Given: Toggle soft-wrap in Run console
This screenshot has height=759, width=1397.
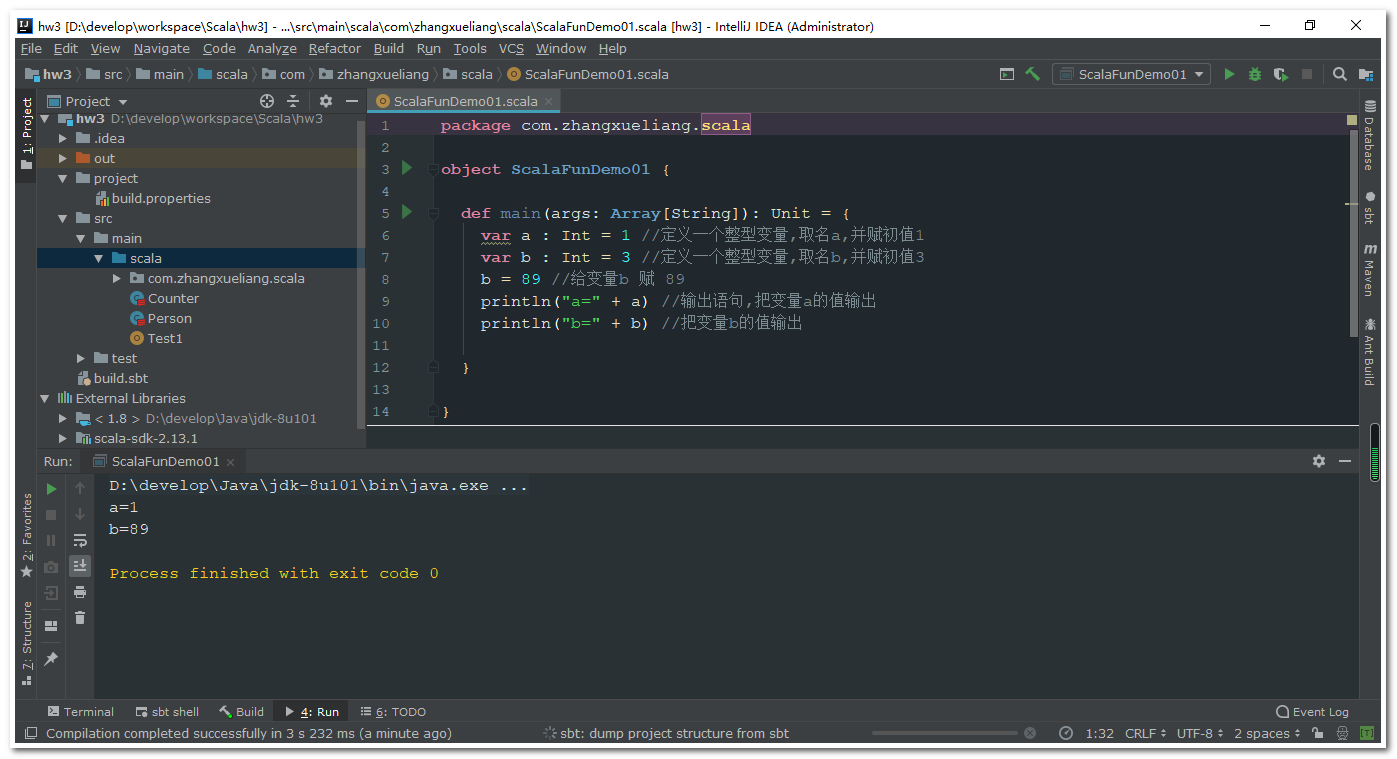Looking at the screenshot, I should coord(80,540).
